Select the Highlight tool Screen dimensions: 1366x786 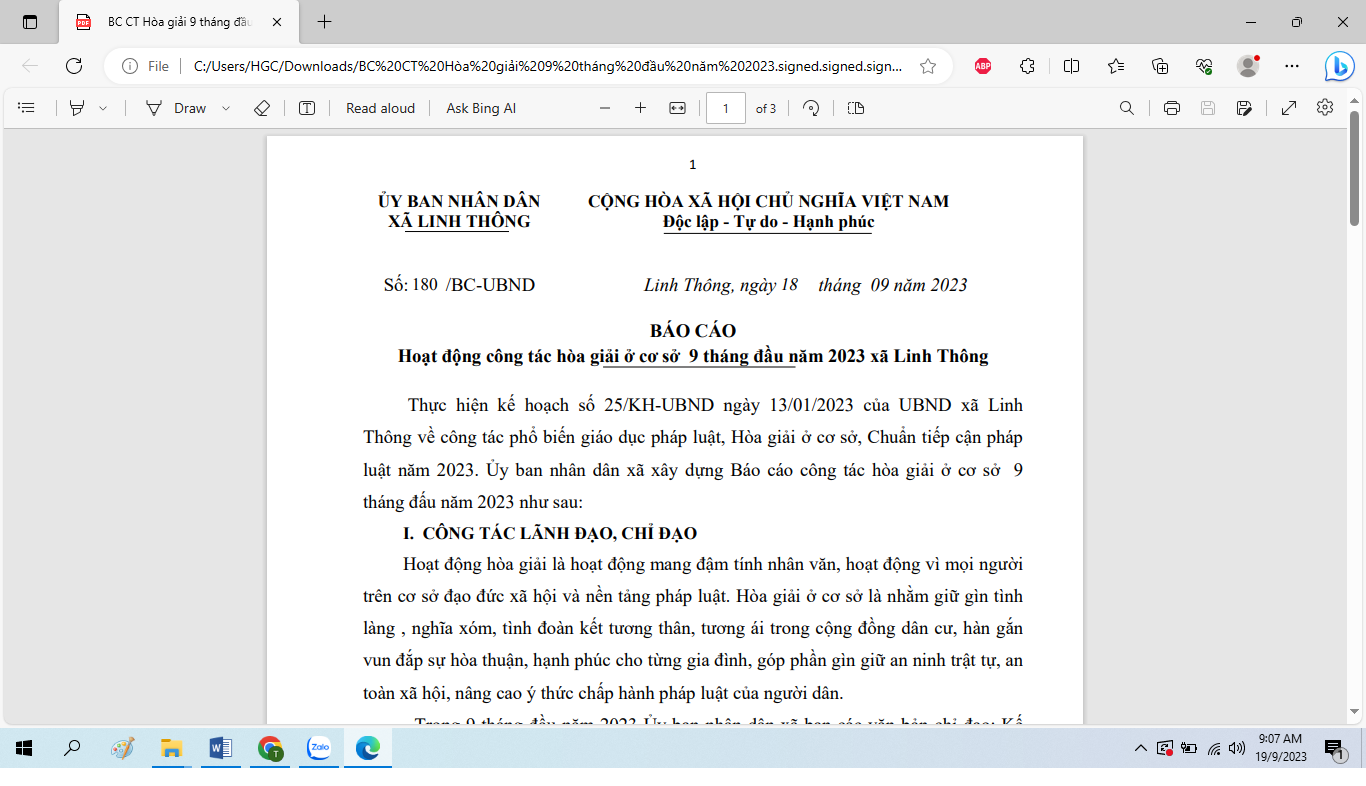[77, 108]
